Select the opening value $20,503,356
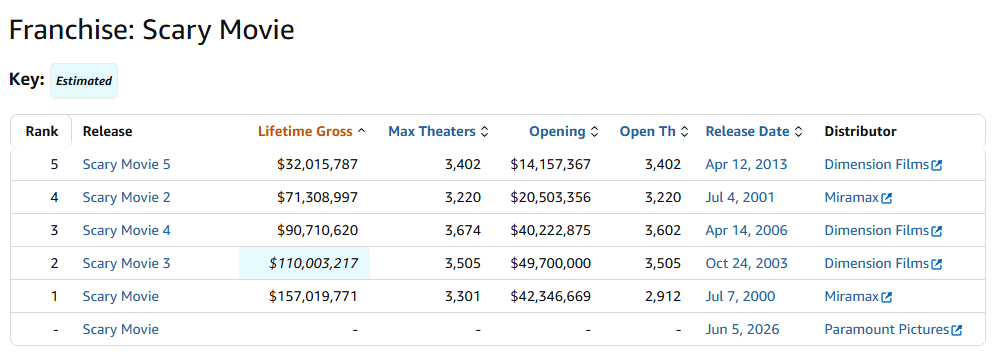This screenshot has height=363, width=997. pyautogui.click(x=551, y=197)
